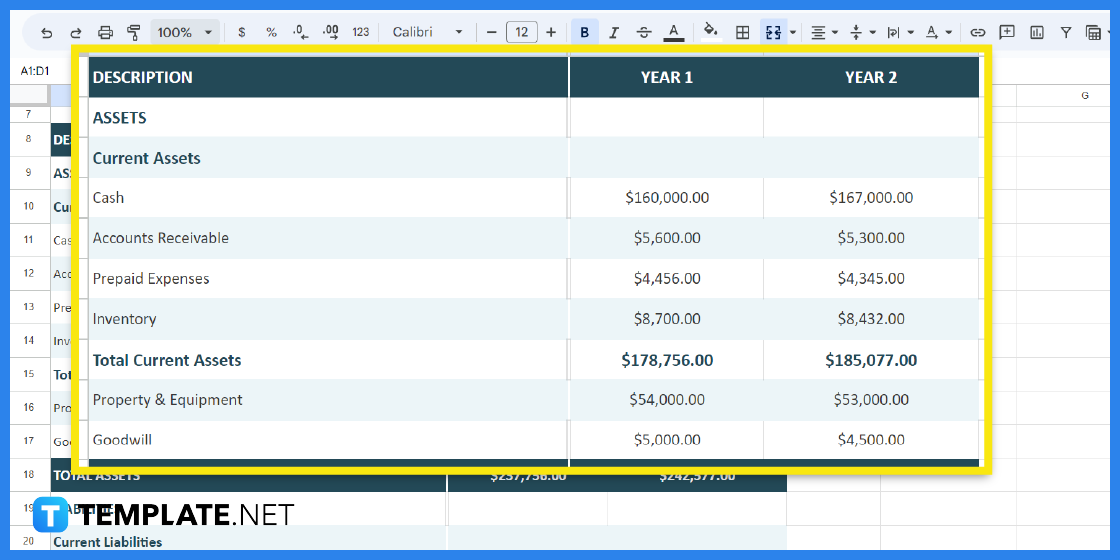This screenshot has width=1120, height=560.
Task: Decrease font size with minus button
Action: [491, 32]
